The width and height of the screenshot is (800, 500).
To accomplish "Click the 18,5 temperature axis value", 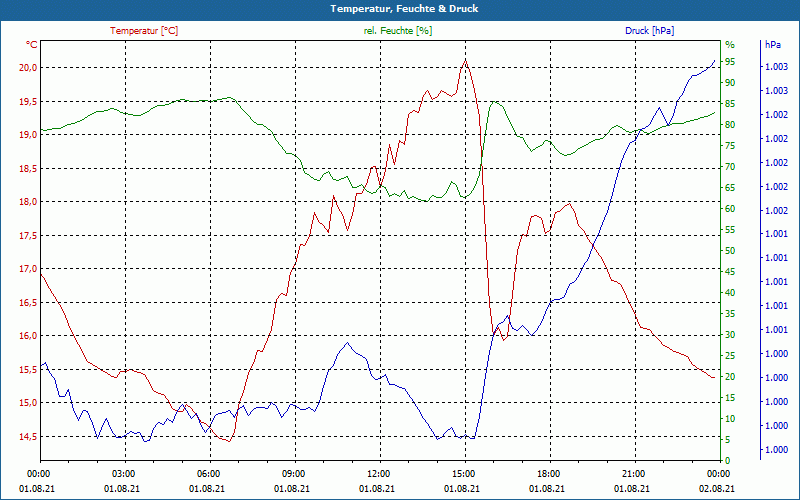I will [28, 168].
